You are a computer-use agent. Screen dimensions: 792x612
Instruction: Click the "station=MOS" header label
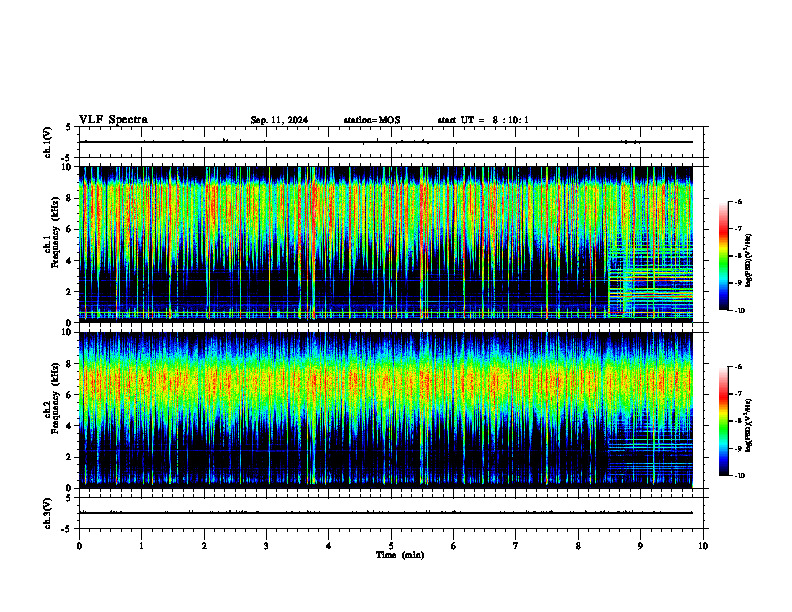click(x=372, y=120)
